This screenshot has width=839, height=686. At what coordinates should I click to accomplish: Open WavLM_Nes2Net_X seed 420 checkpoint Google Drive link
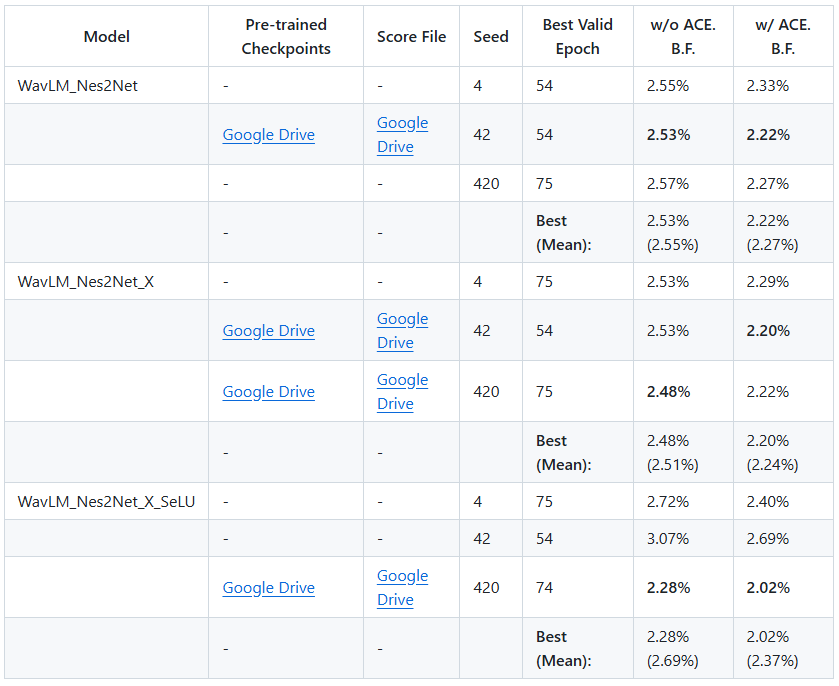click(x=268, y=392)
